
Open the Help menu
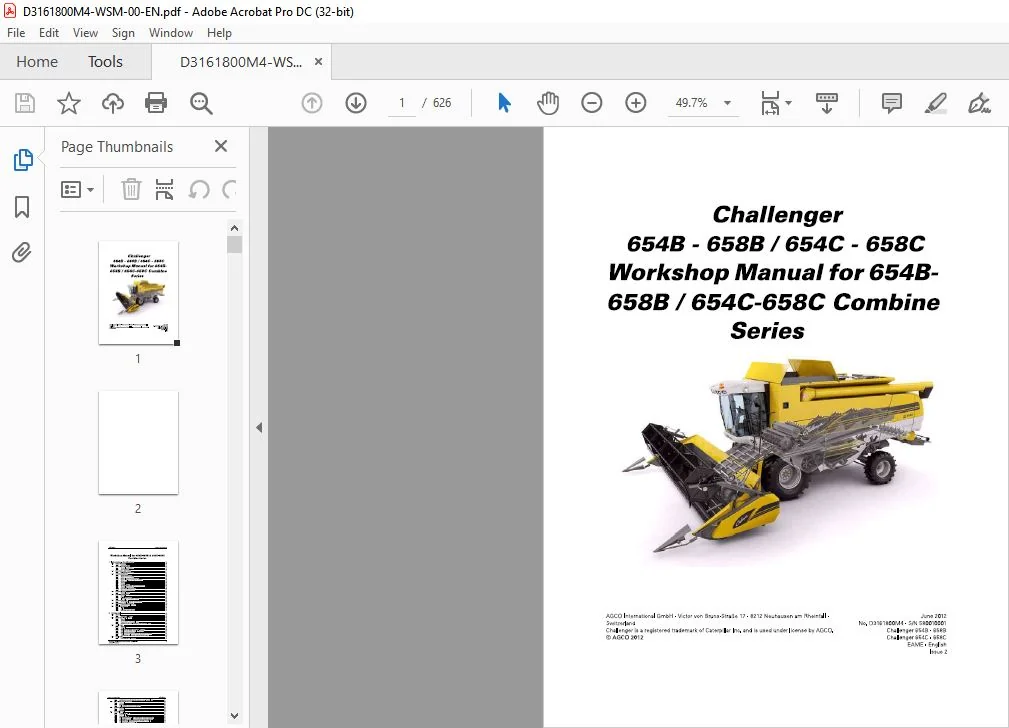(219, 33)
